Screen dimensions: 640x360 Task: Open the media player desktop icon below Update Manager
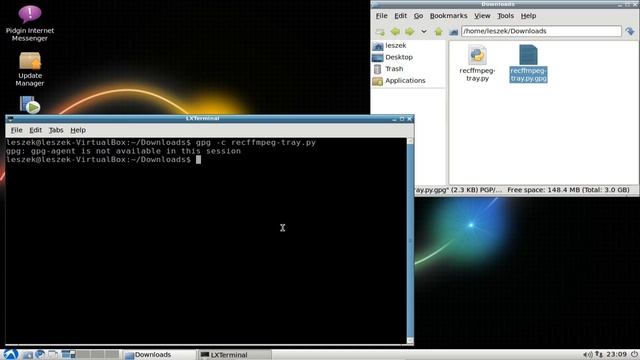point(30,105)
